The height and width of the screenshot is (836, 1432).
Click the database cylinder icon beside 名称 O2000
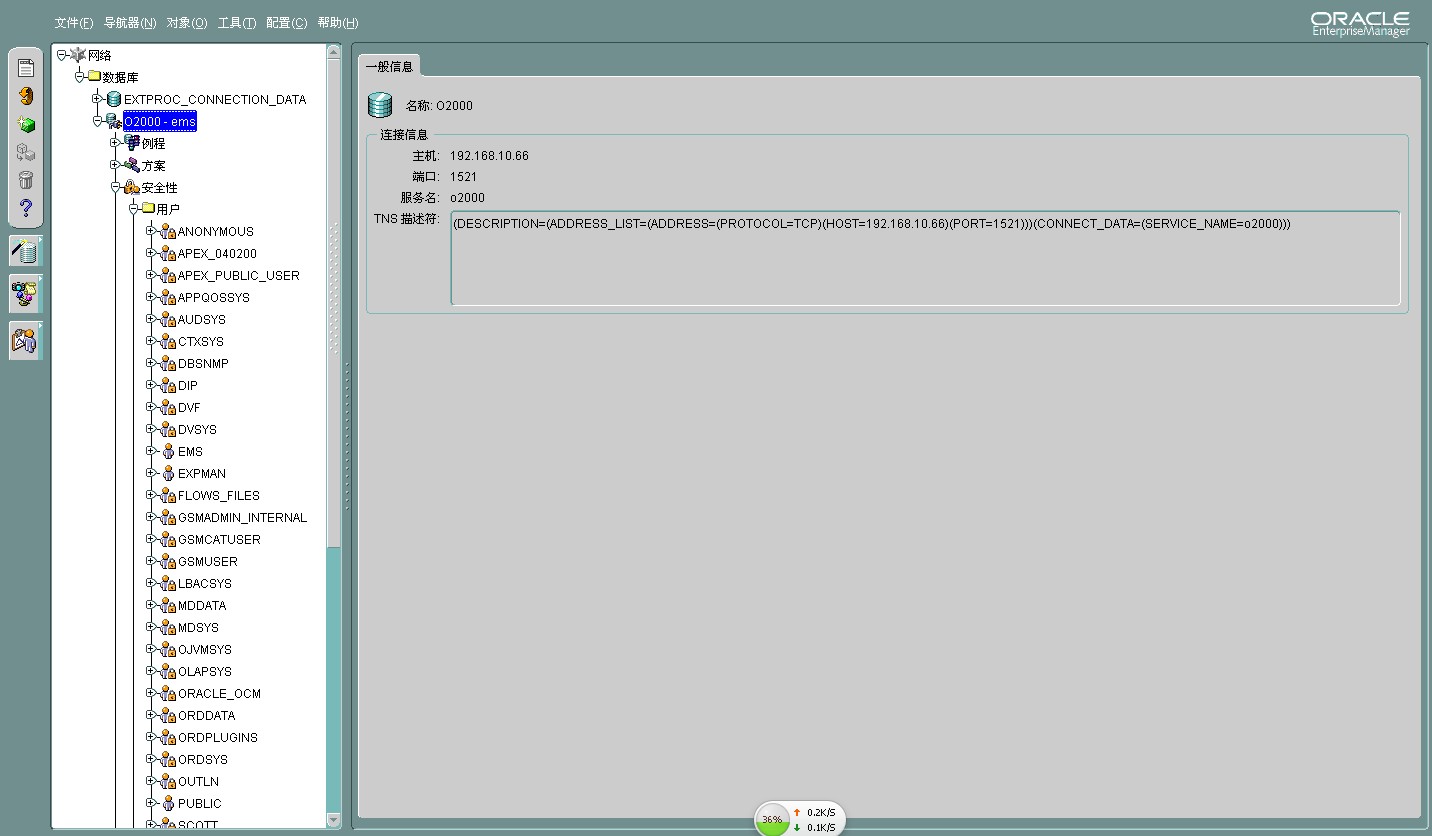[380, 105]
